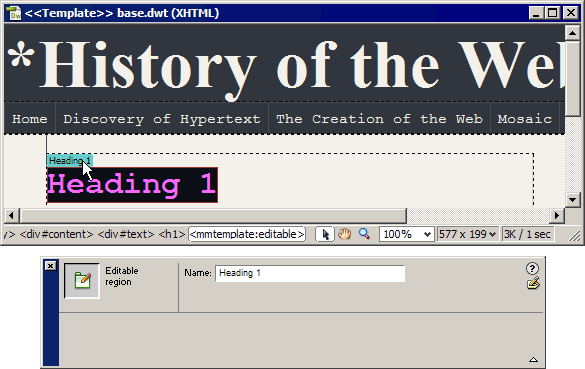
Task: Activate the Zoom magnifier tool
Action: (x=364, y=234)
